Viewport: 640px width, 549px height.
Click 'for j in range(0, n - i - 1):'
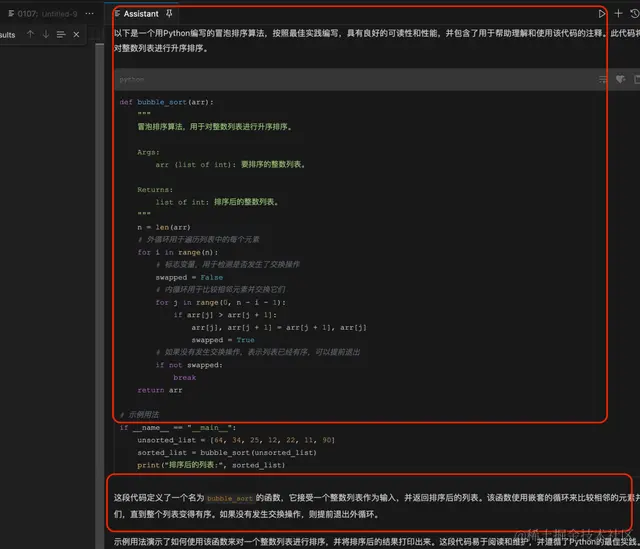click(220, 302)
